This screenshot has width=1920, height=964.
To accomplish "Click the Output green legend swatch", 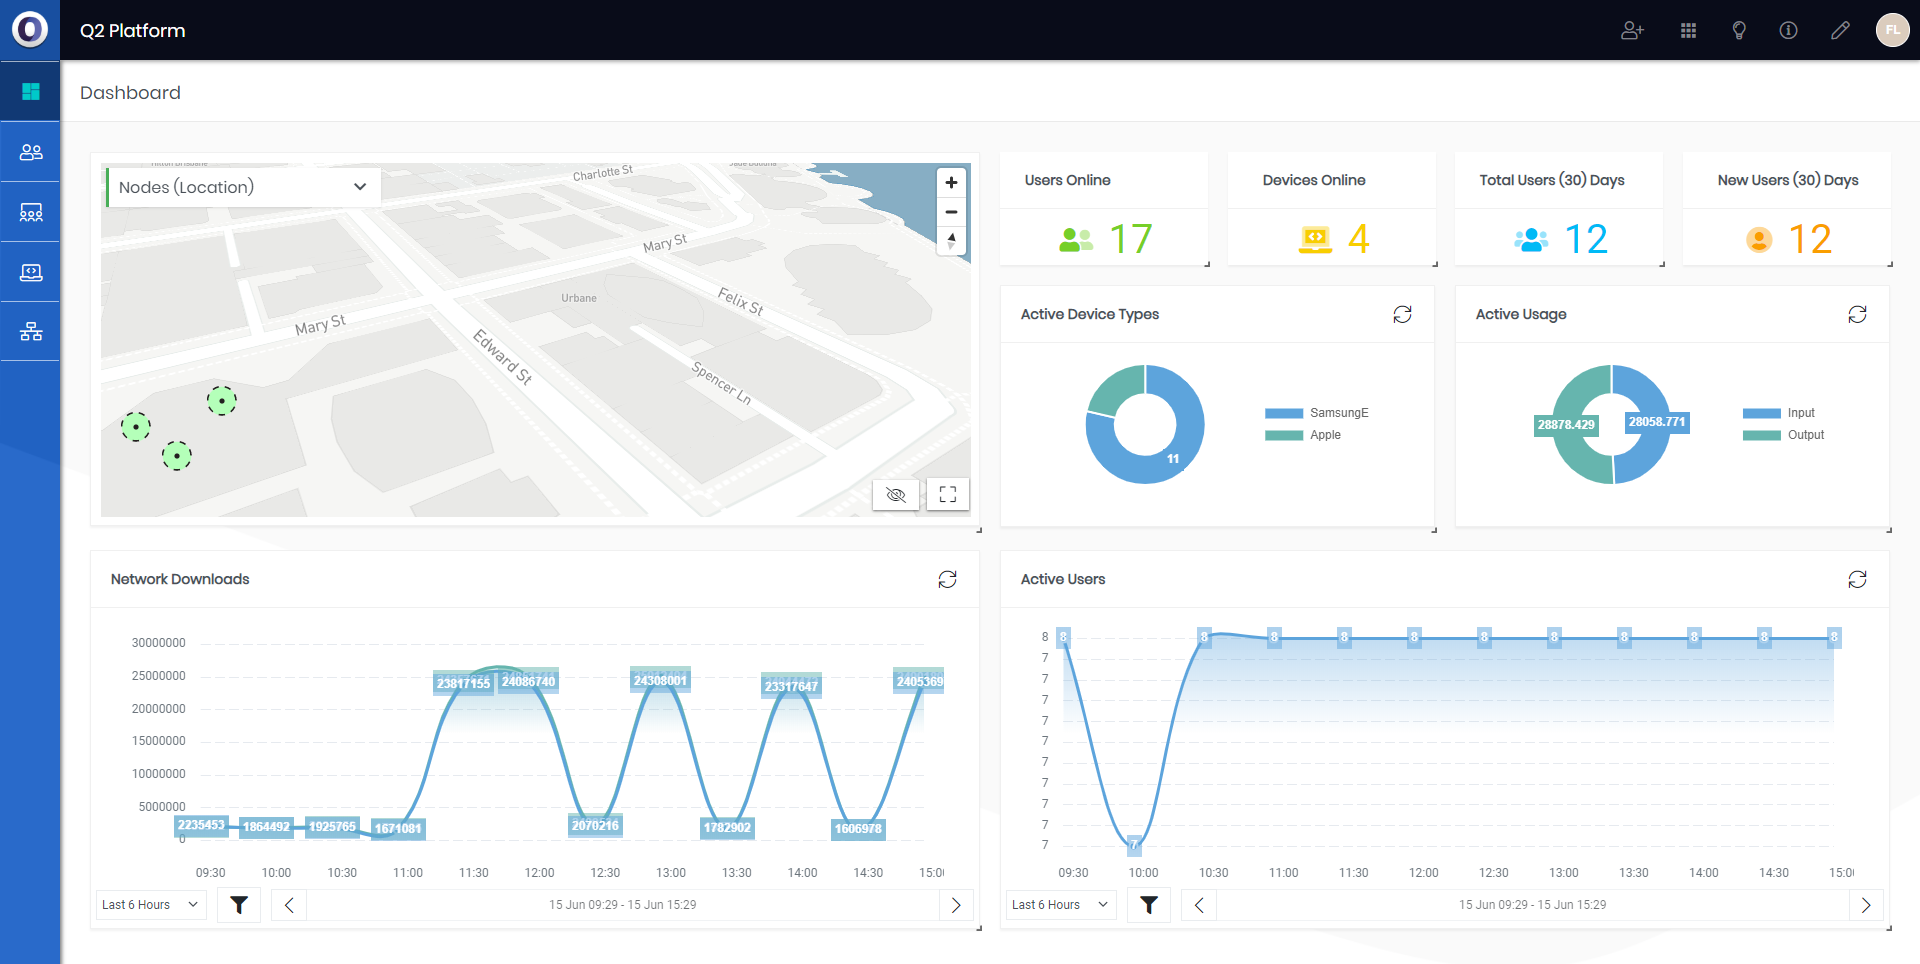I will (1761, 435).
